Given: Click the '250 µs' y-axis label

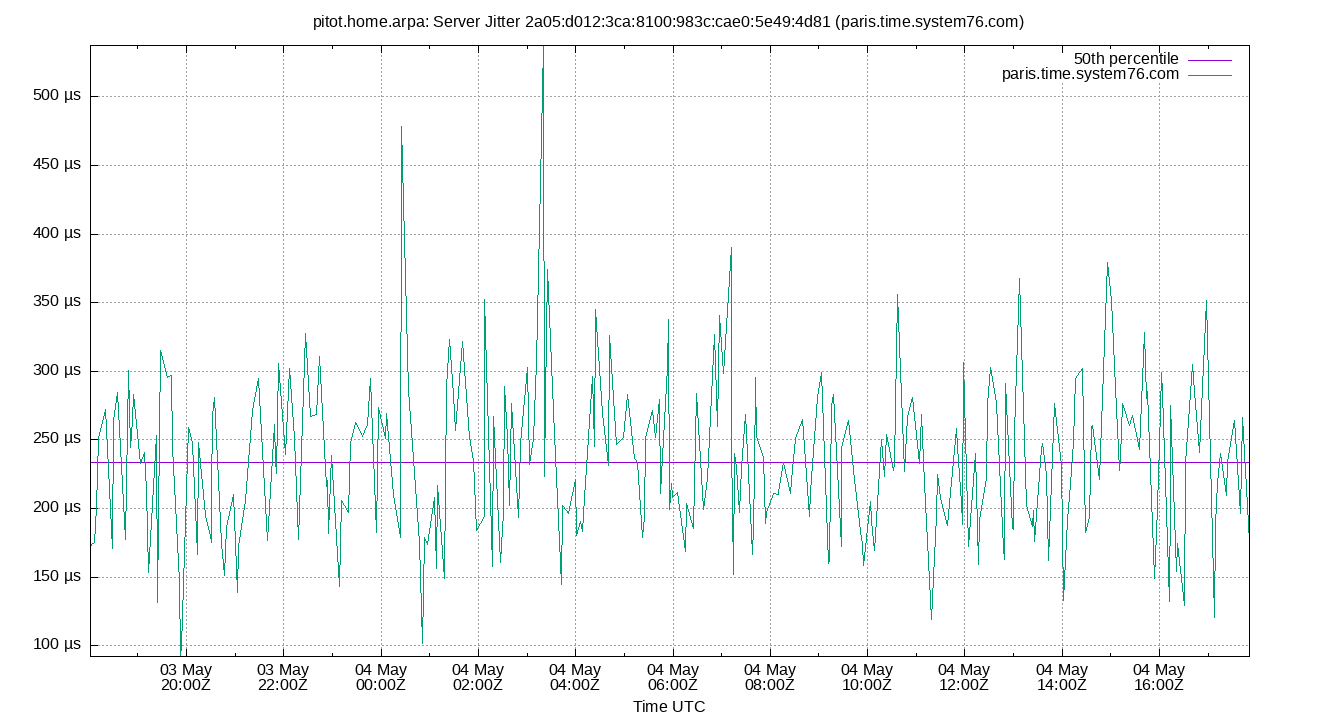Looking at the screenshot, I should pos(57,439).
